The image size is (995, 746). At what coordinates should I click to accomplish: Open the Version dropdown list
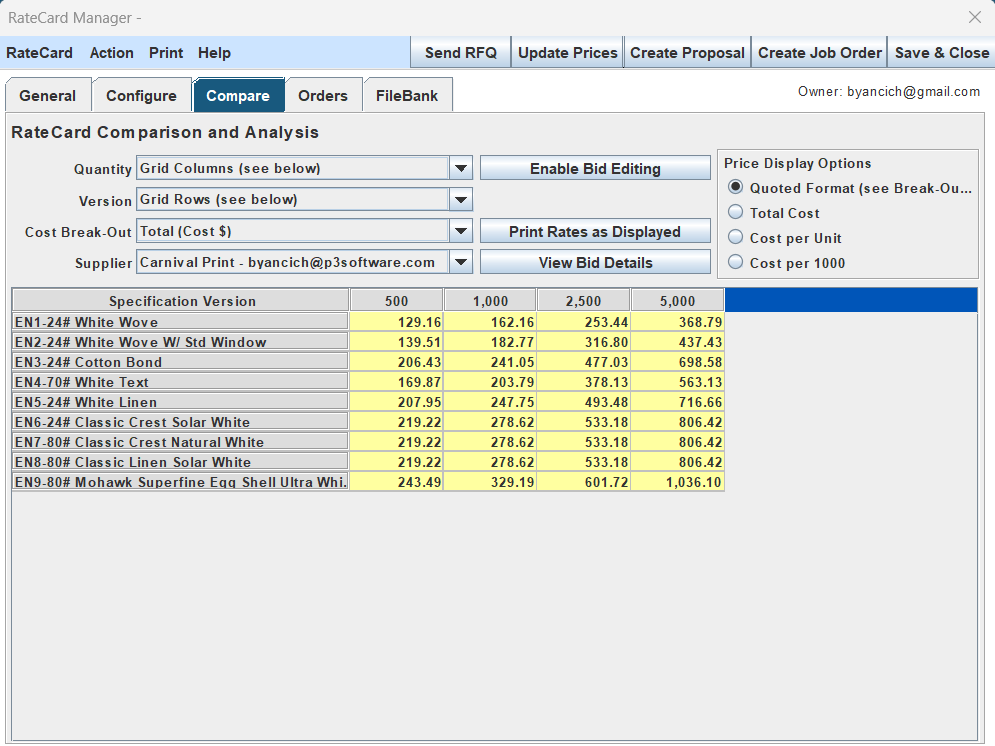point(460,200)
